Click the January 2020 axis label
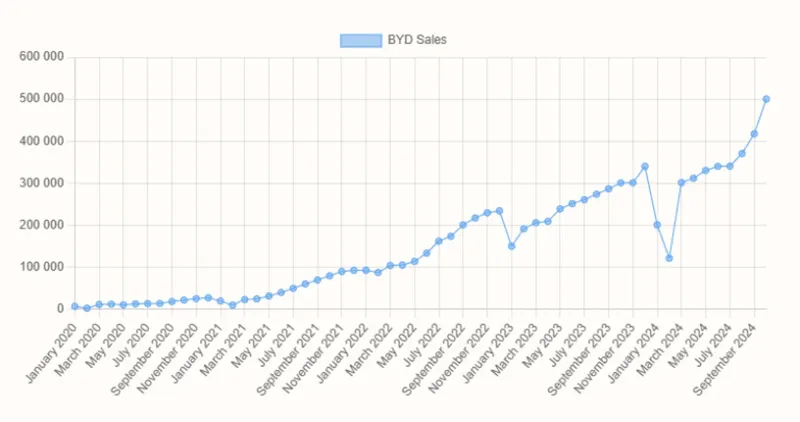 (x=51, y=352)
